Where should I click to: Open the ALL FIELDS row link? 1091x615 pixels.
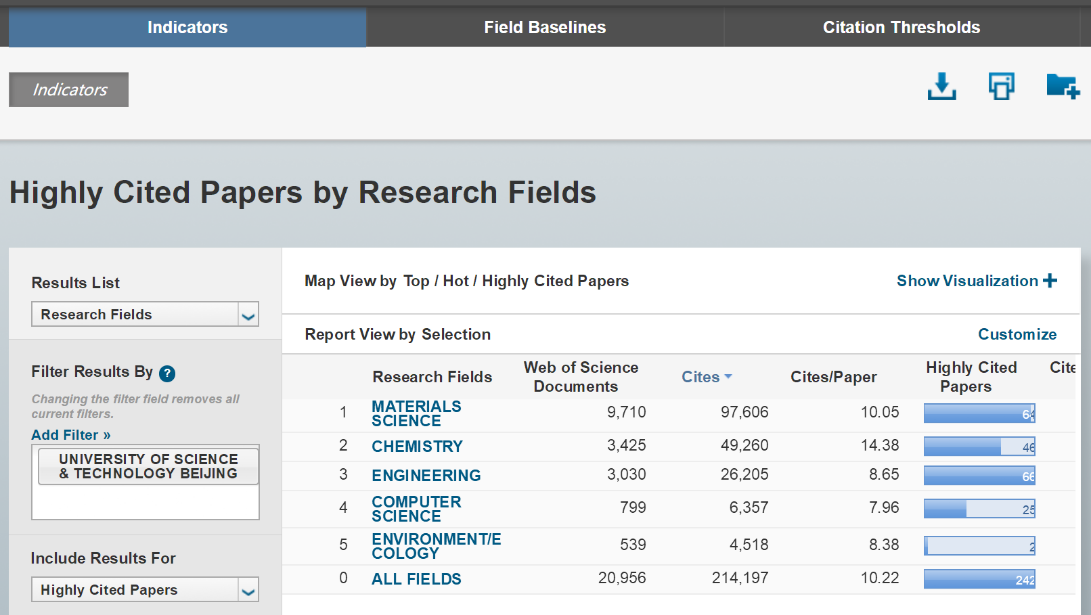point(416,579)
